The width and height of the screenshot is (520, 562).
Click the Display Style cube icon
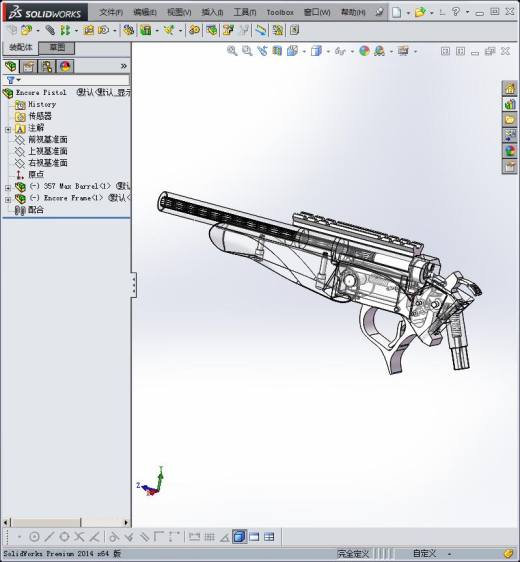pyautogui.click(x=316, y=51)
